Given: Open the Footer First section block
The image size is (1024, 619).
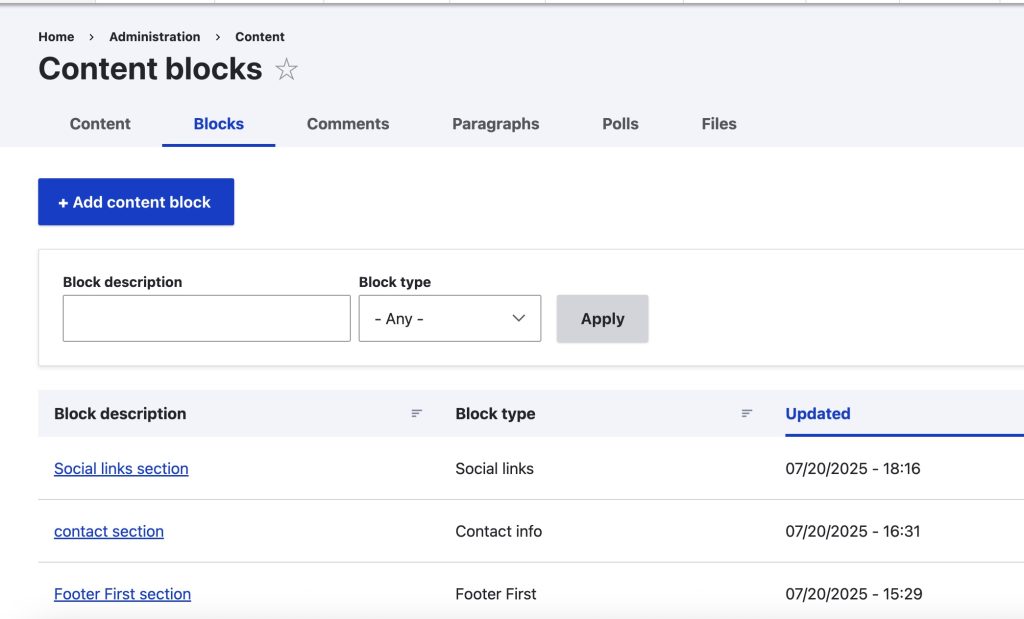Looking at the screenshot, I should (x=122, y=594).
